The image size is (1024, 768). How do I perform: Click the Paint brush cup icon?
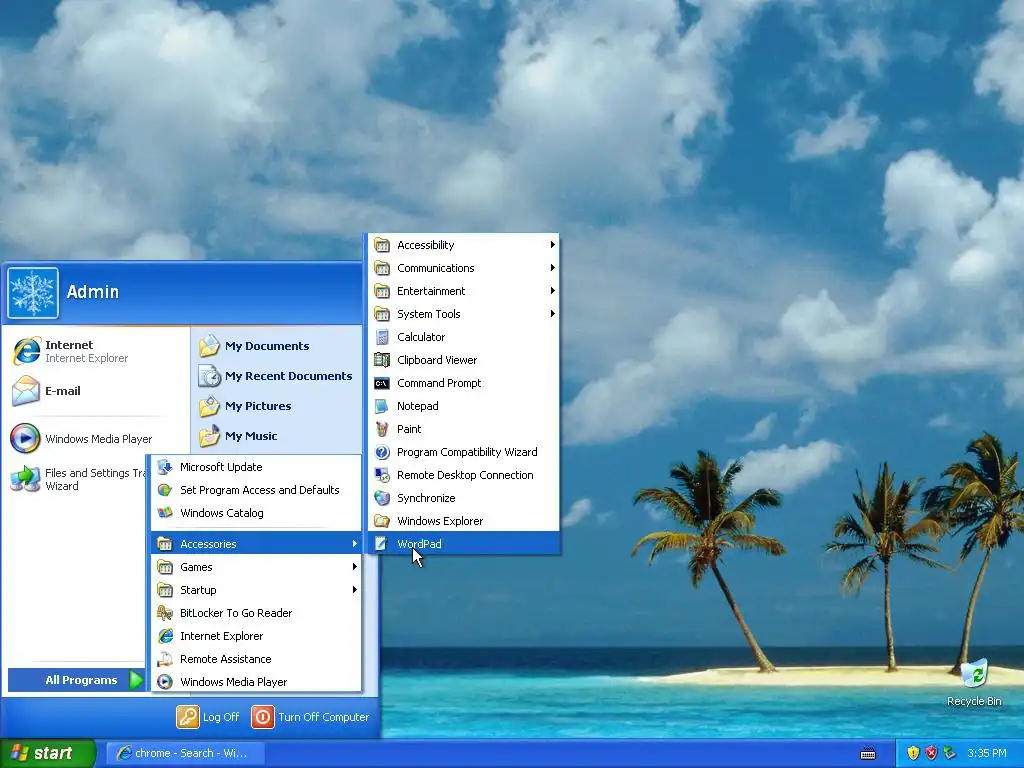click(x=382, y=429)
